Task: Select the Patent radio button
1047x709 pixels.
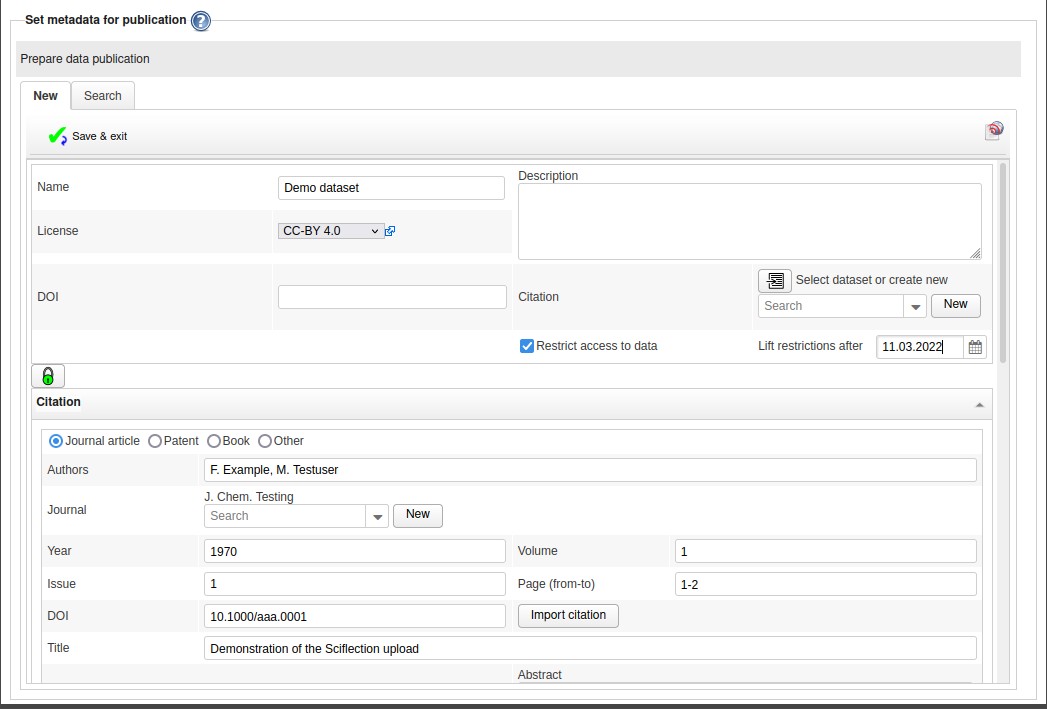Action: pyautogui.click(x=155, y=441)
